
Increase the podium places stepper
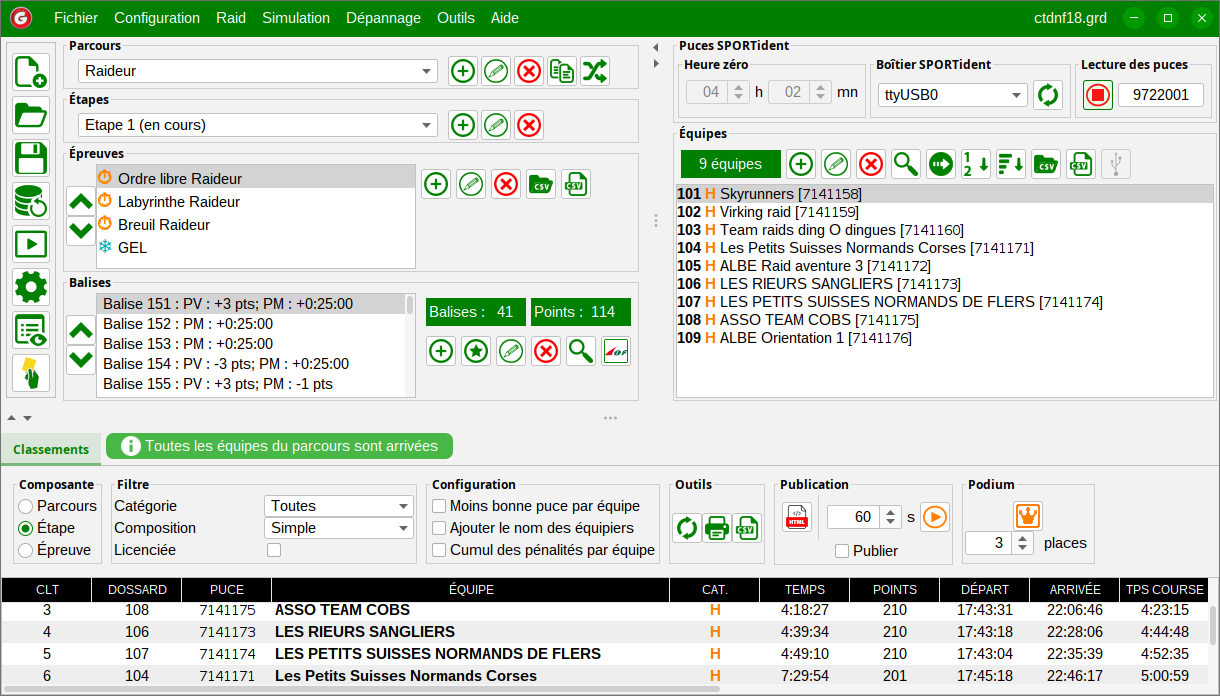click(x=1023, y=537)
